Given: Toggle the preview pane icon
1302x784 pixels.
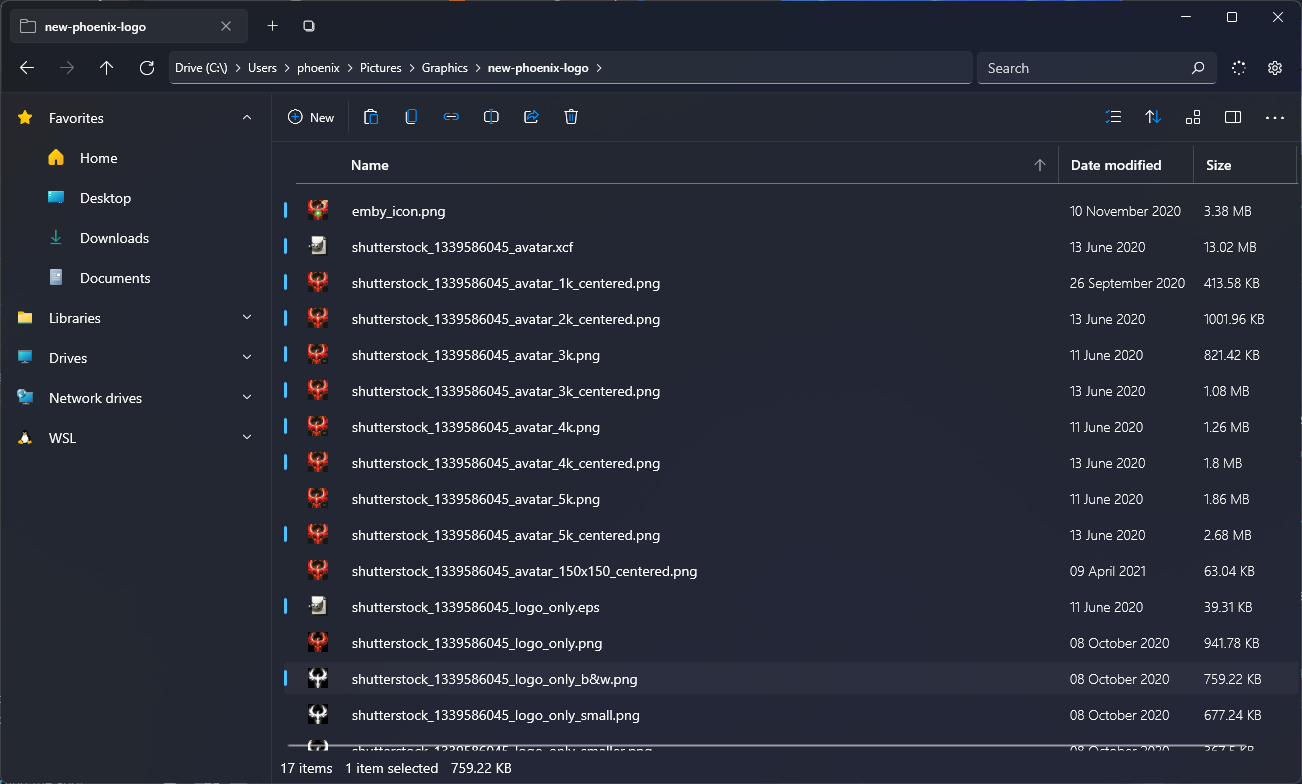Looking at the screenshot, I should pyautogui.click(x=1233, y=117).
